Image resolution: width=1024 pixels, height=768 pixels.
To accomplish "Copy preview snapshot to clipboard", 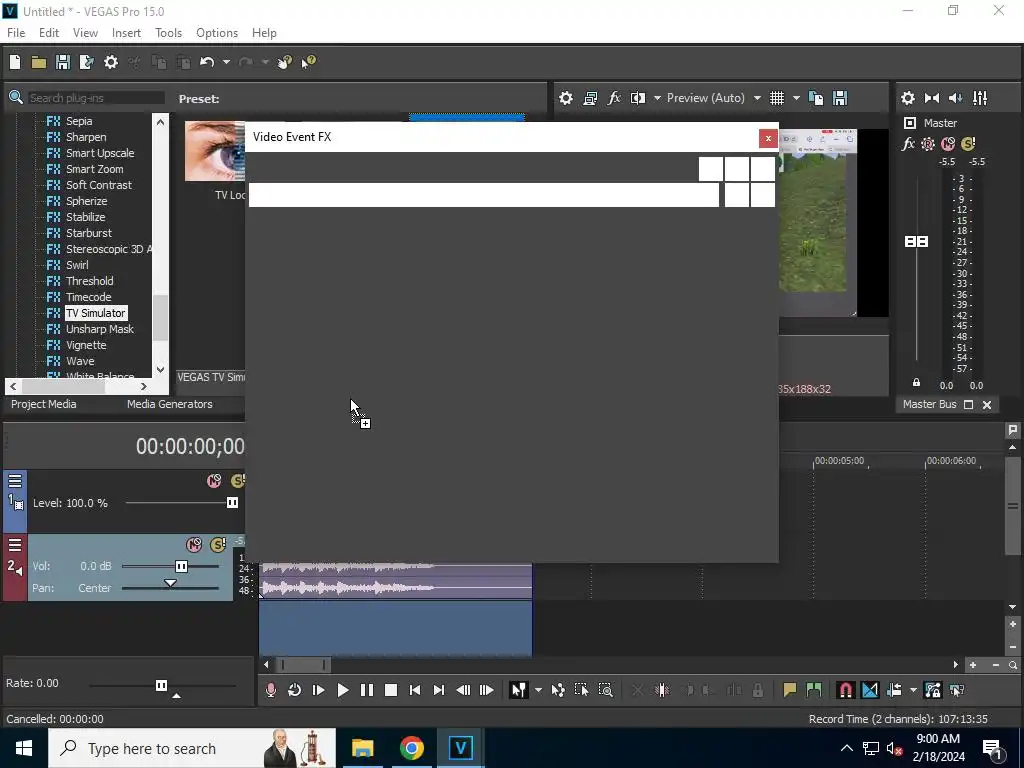I will click(x=816, y=98).
